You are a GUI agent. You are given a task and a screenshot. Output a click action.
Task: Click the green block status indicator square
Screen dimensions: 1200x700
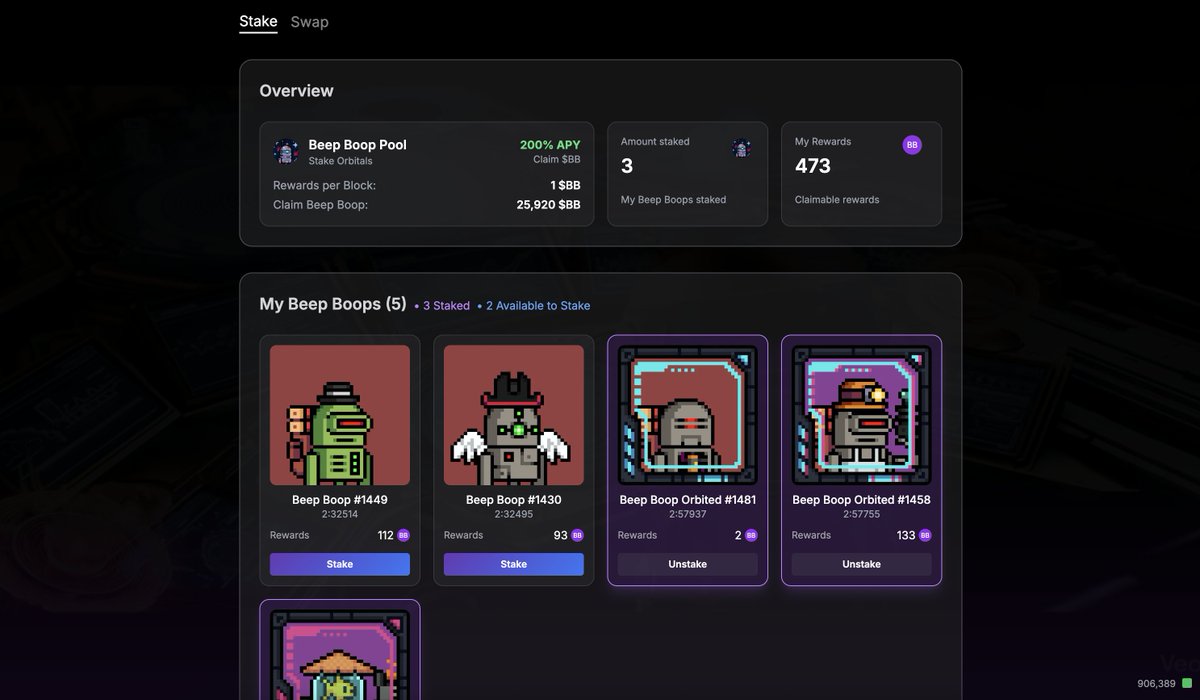(x=1187, y=684)
